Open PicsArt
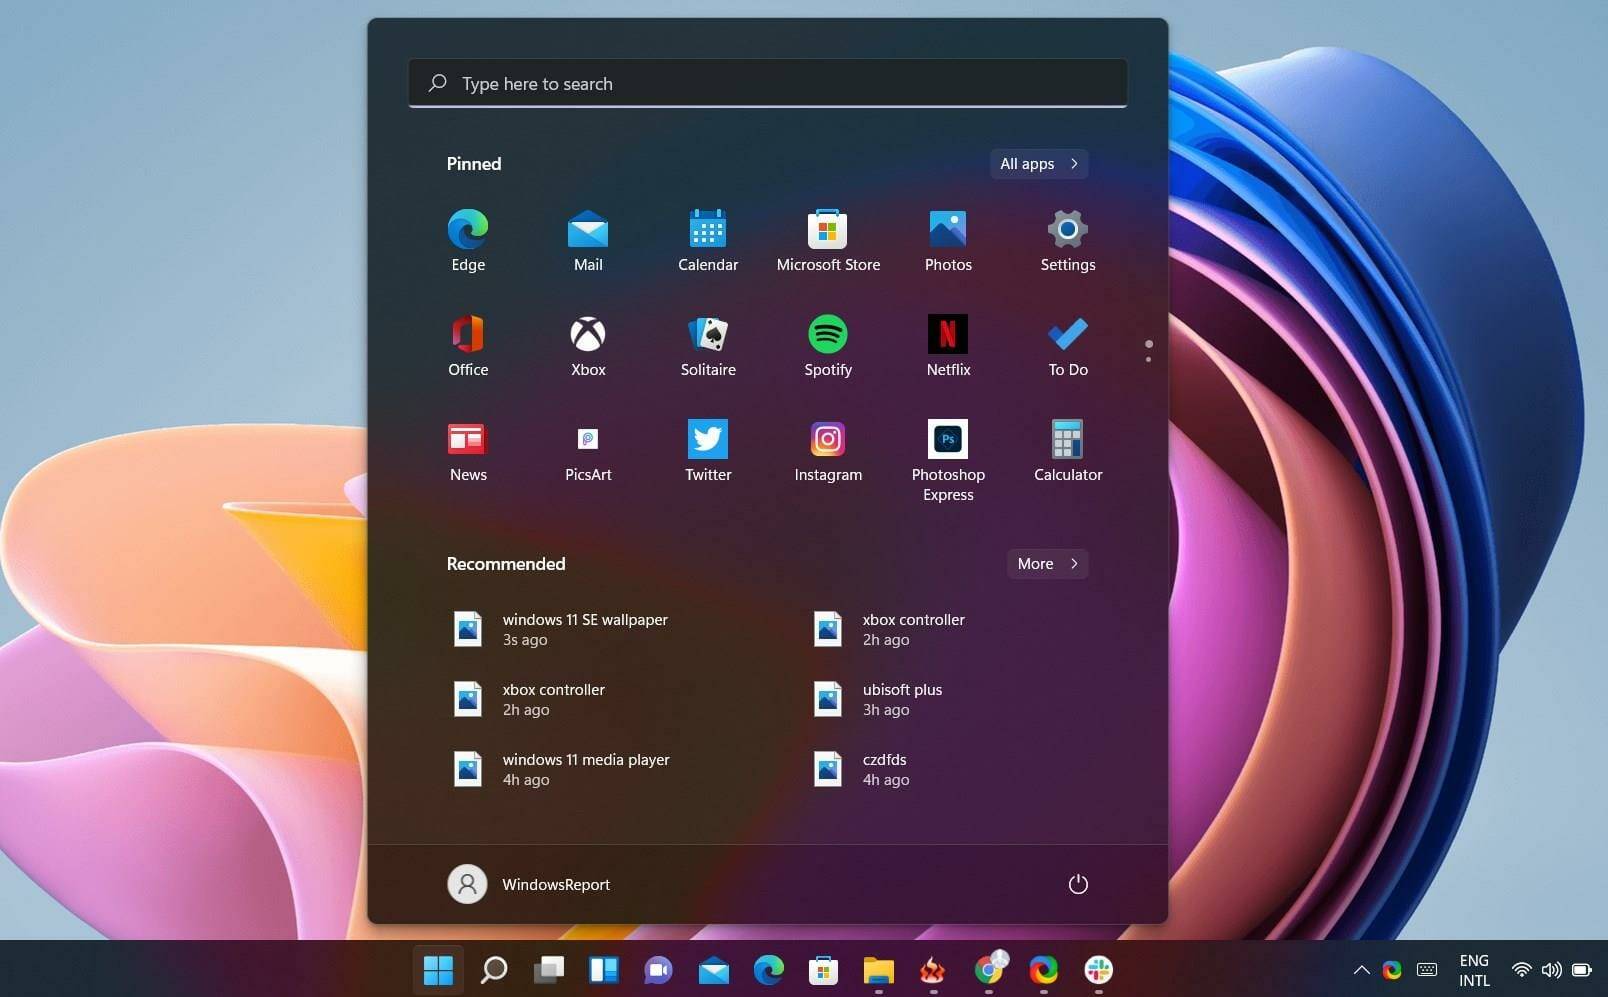1608x997 pixels. [x=587, y=440]
